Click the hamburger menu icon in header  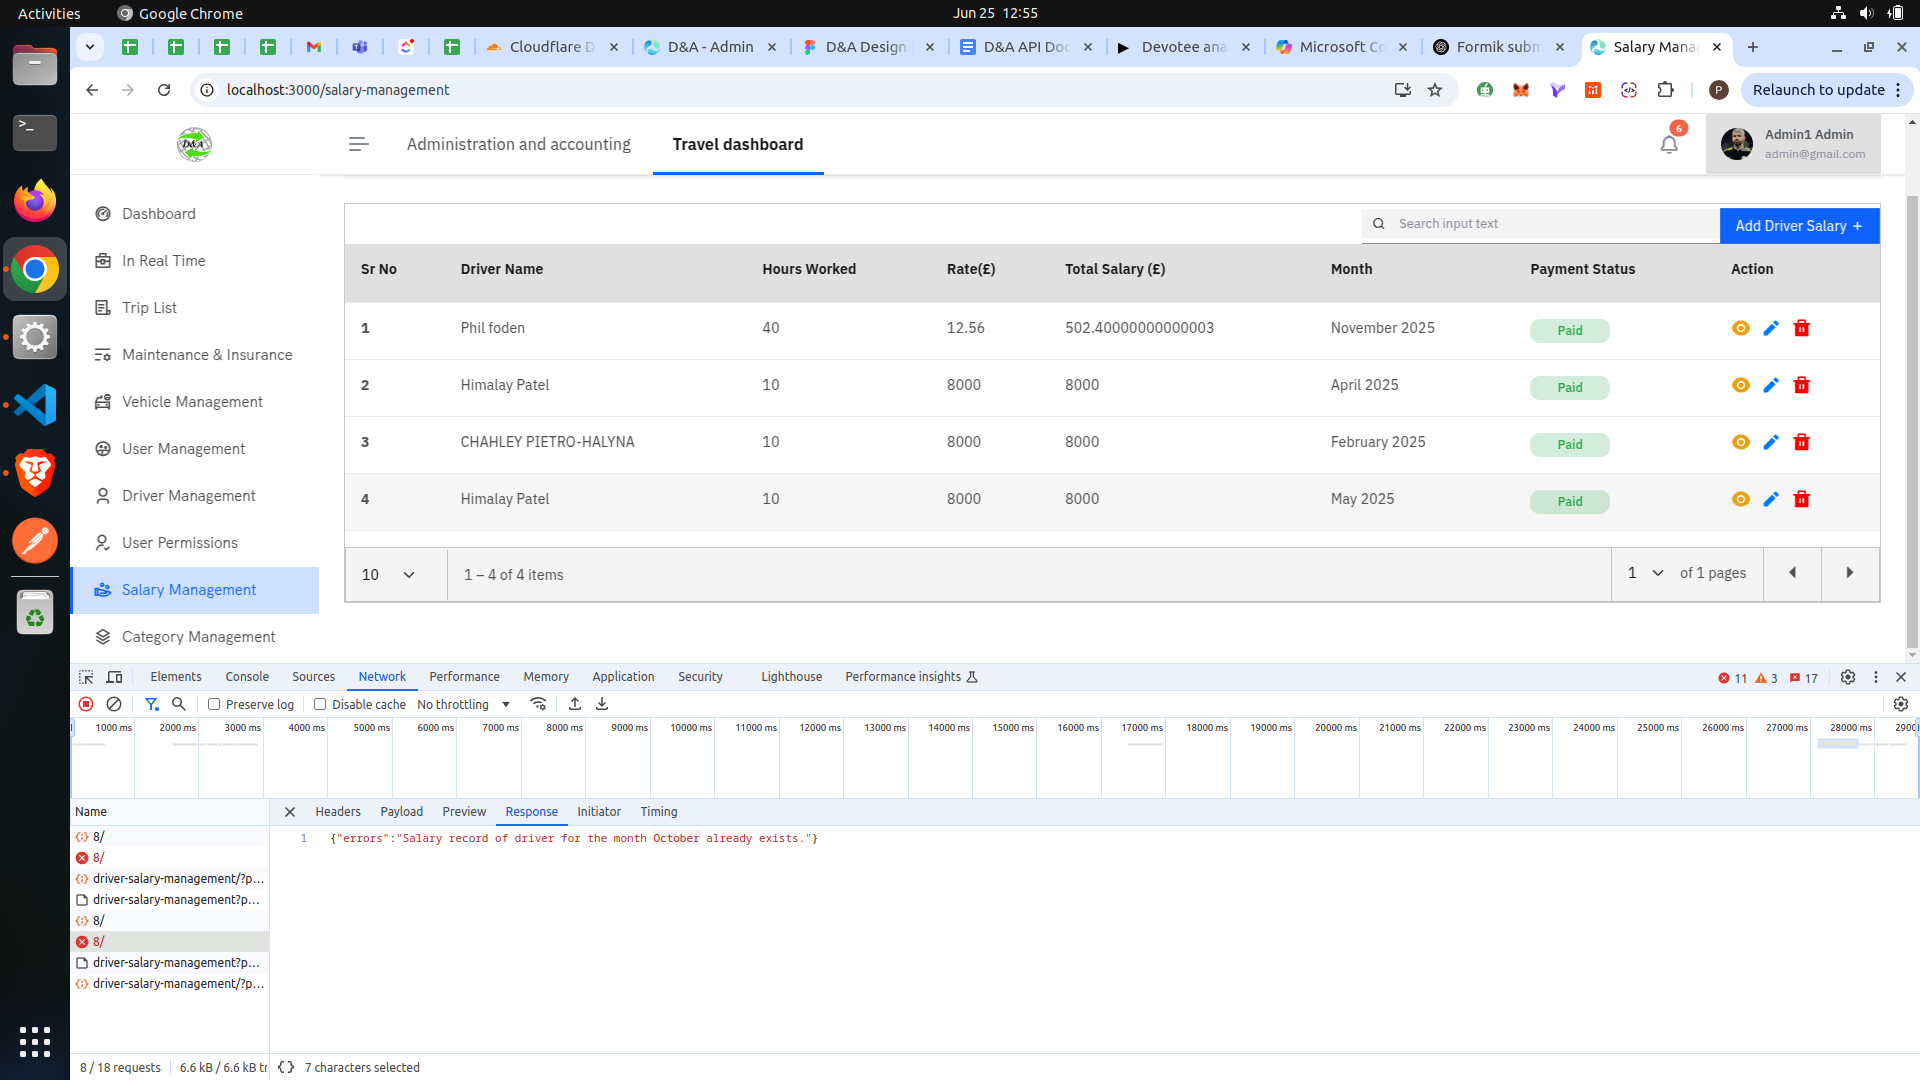click(358, 145)
